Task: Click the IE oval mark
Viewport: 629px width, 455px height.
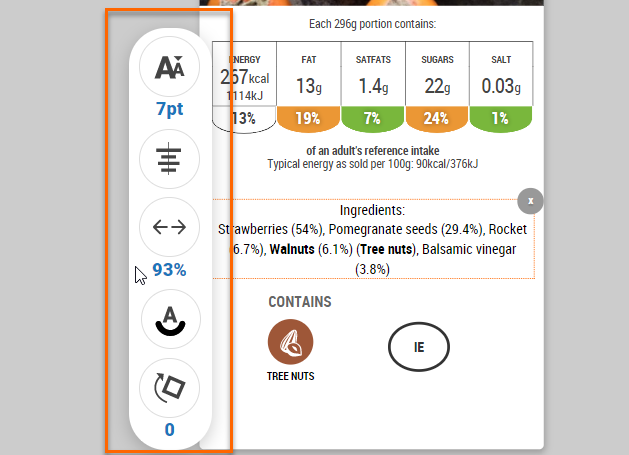Action: coord(419,348)
